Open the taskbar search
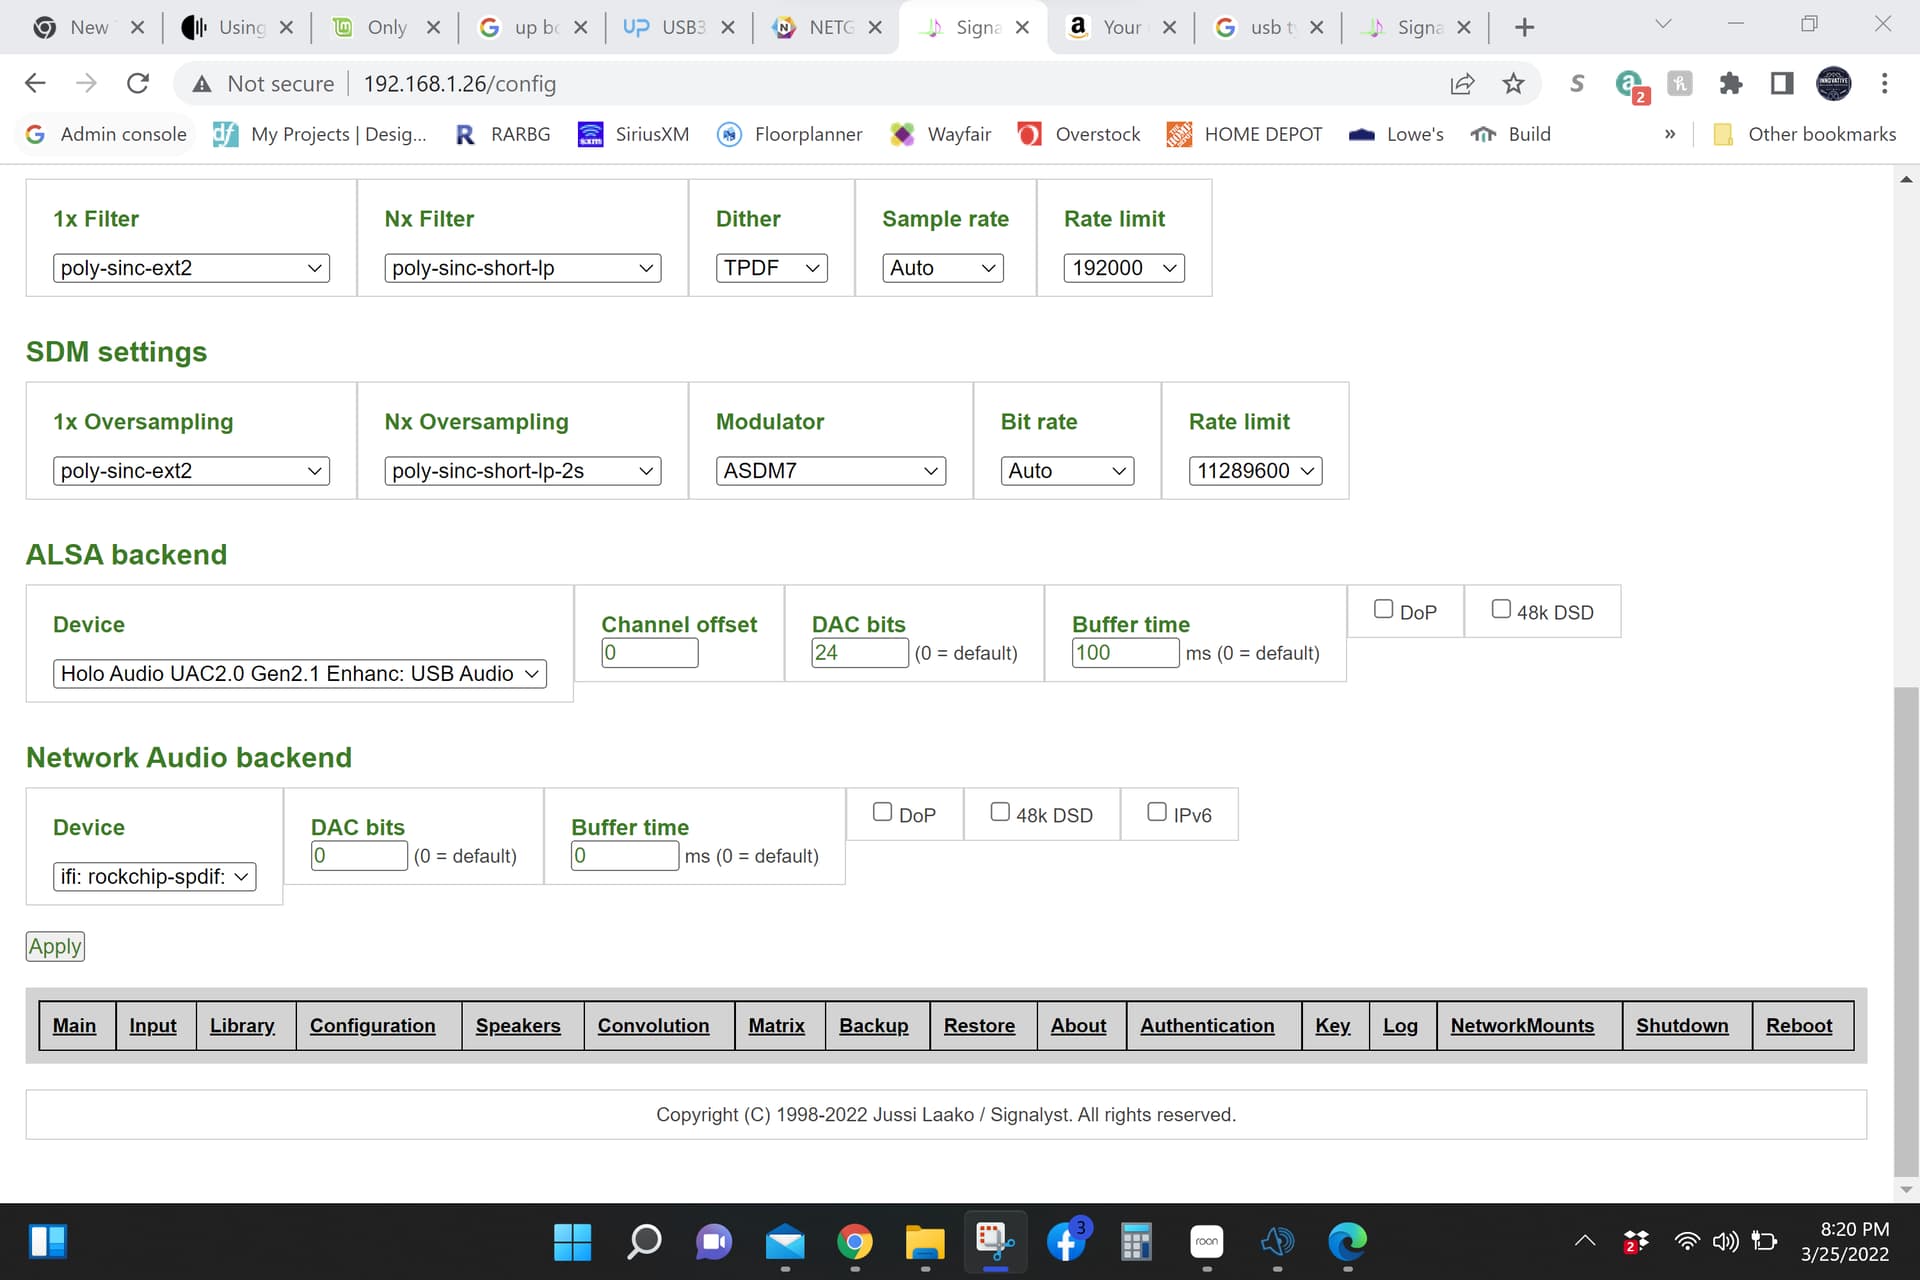Viewport: 1920px width, 1280px height. click(x=644, y=1242)
